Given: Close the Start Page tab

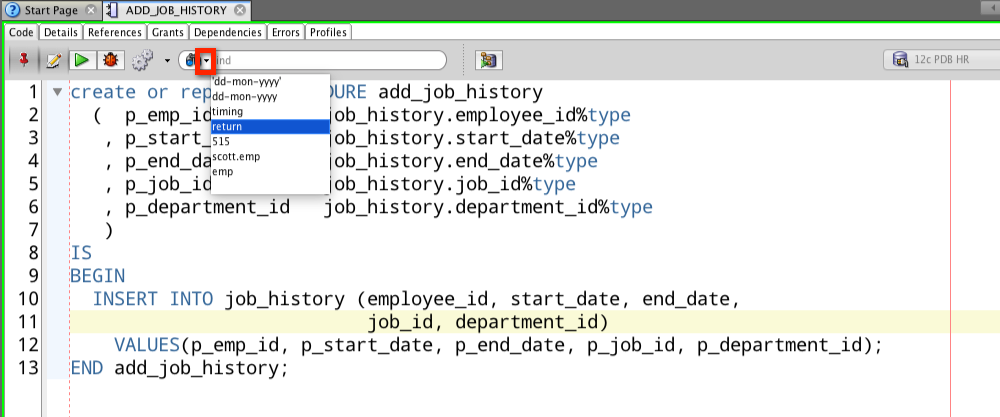Looking at the screenshot, I should tap(91, 10).
